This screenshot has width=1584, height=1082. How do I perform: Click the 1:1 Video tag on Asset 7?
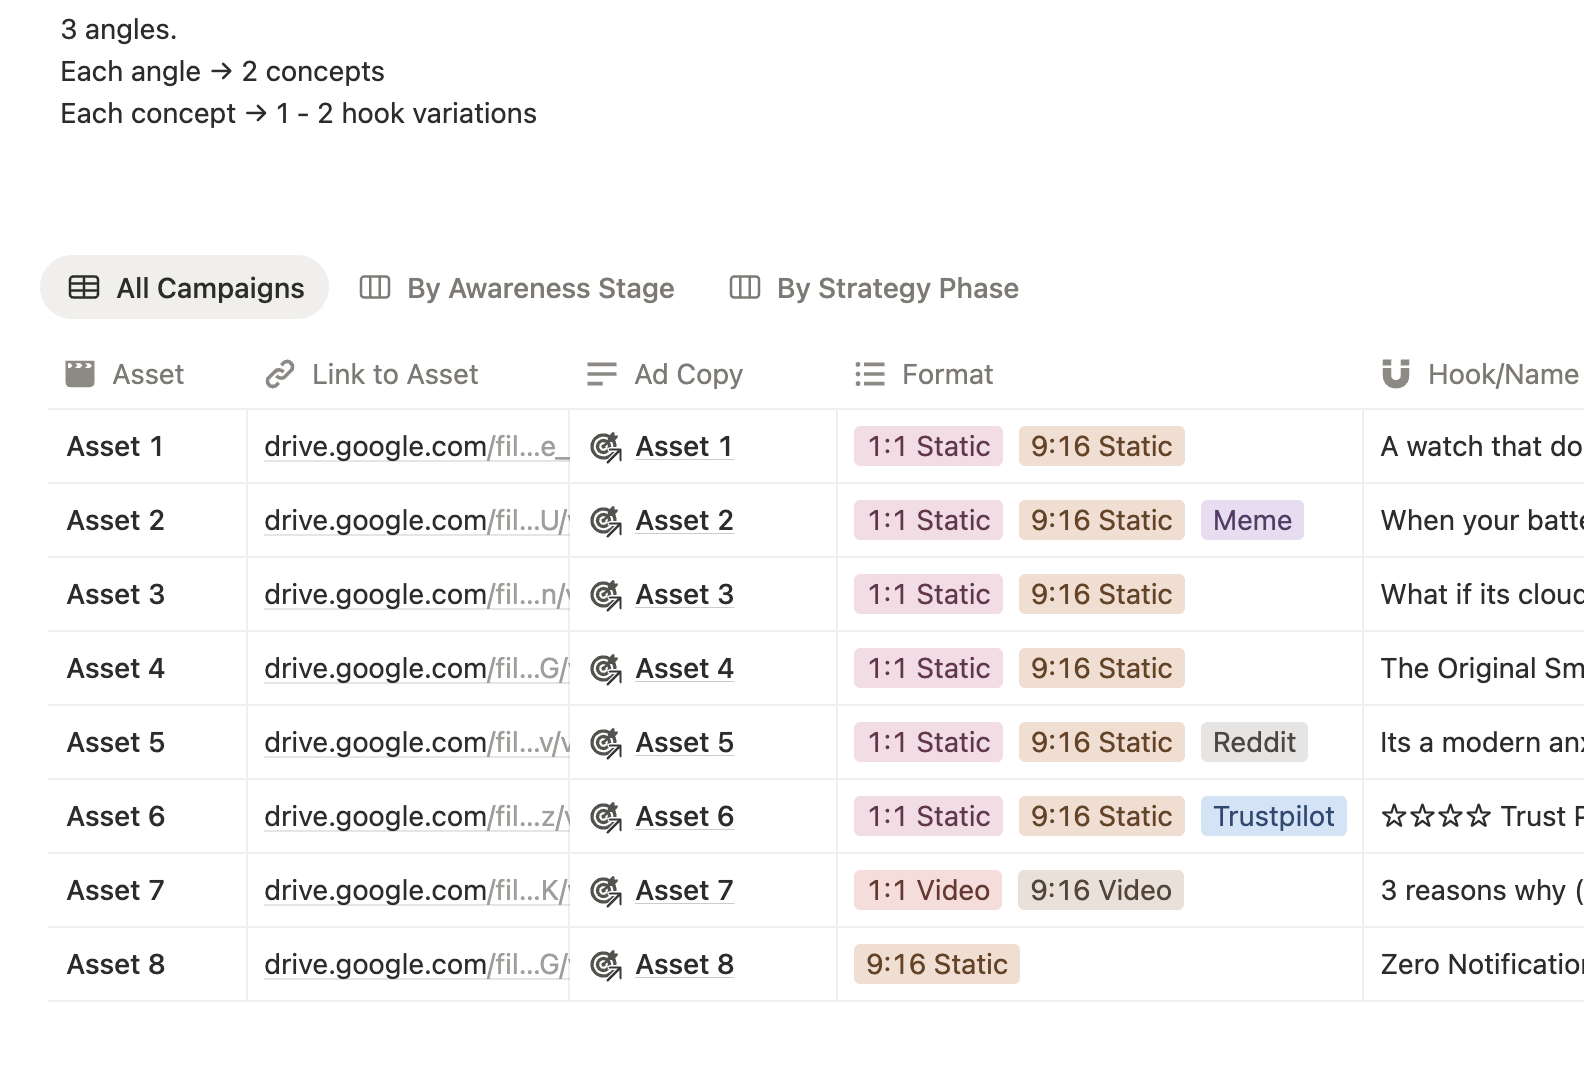pos(928,891)
